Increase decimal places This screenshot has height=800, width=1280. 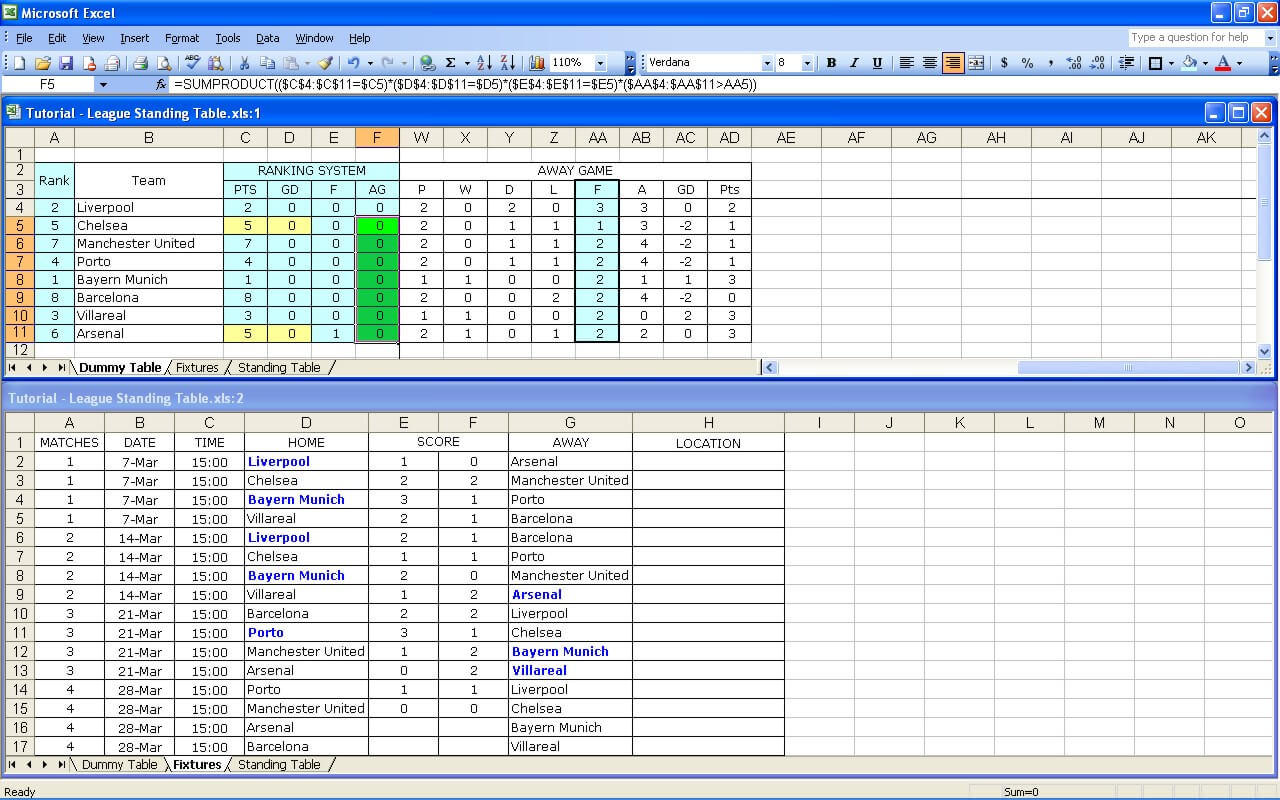(x=1074, y=63)
